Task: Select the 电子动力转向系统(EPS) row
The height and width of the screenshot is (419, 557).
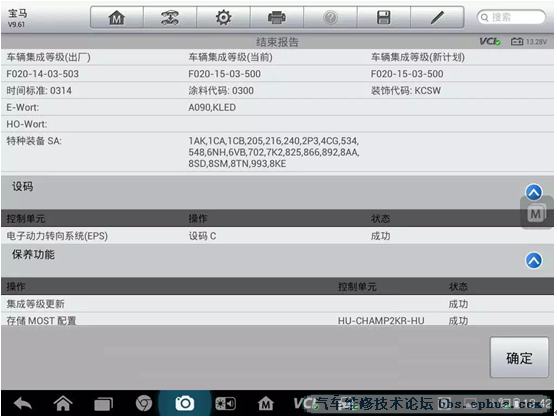Action: coord(277,236)
